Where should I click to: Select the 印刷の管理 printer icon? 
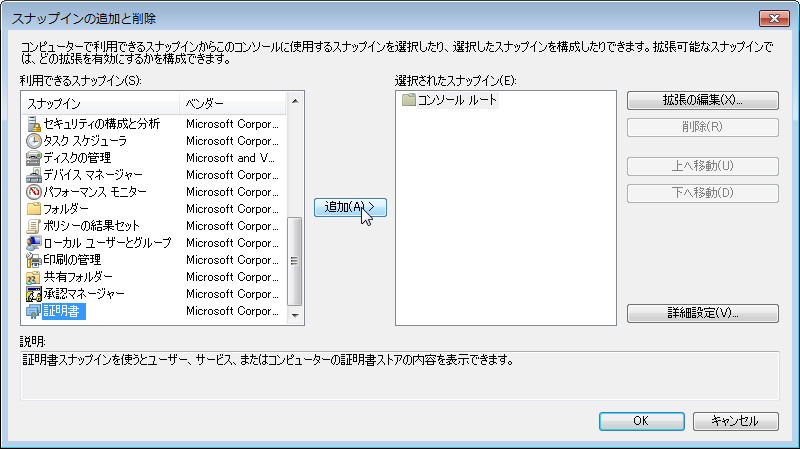point(33,260)
